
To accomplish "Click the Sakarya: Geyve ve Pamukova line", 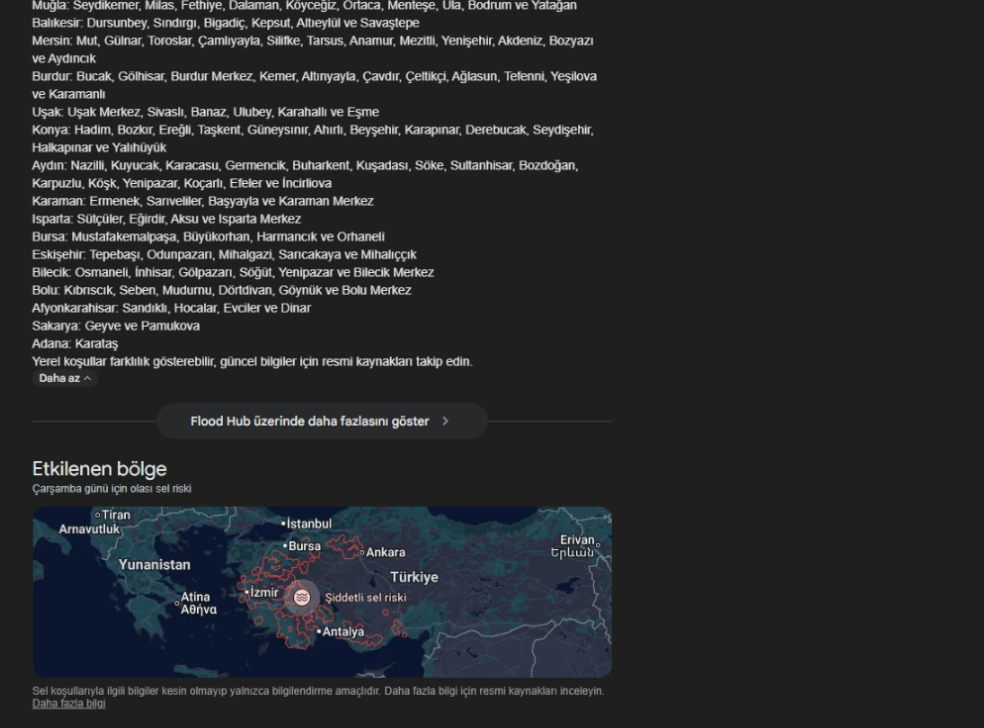I will [x=115, y=326].
